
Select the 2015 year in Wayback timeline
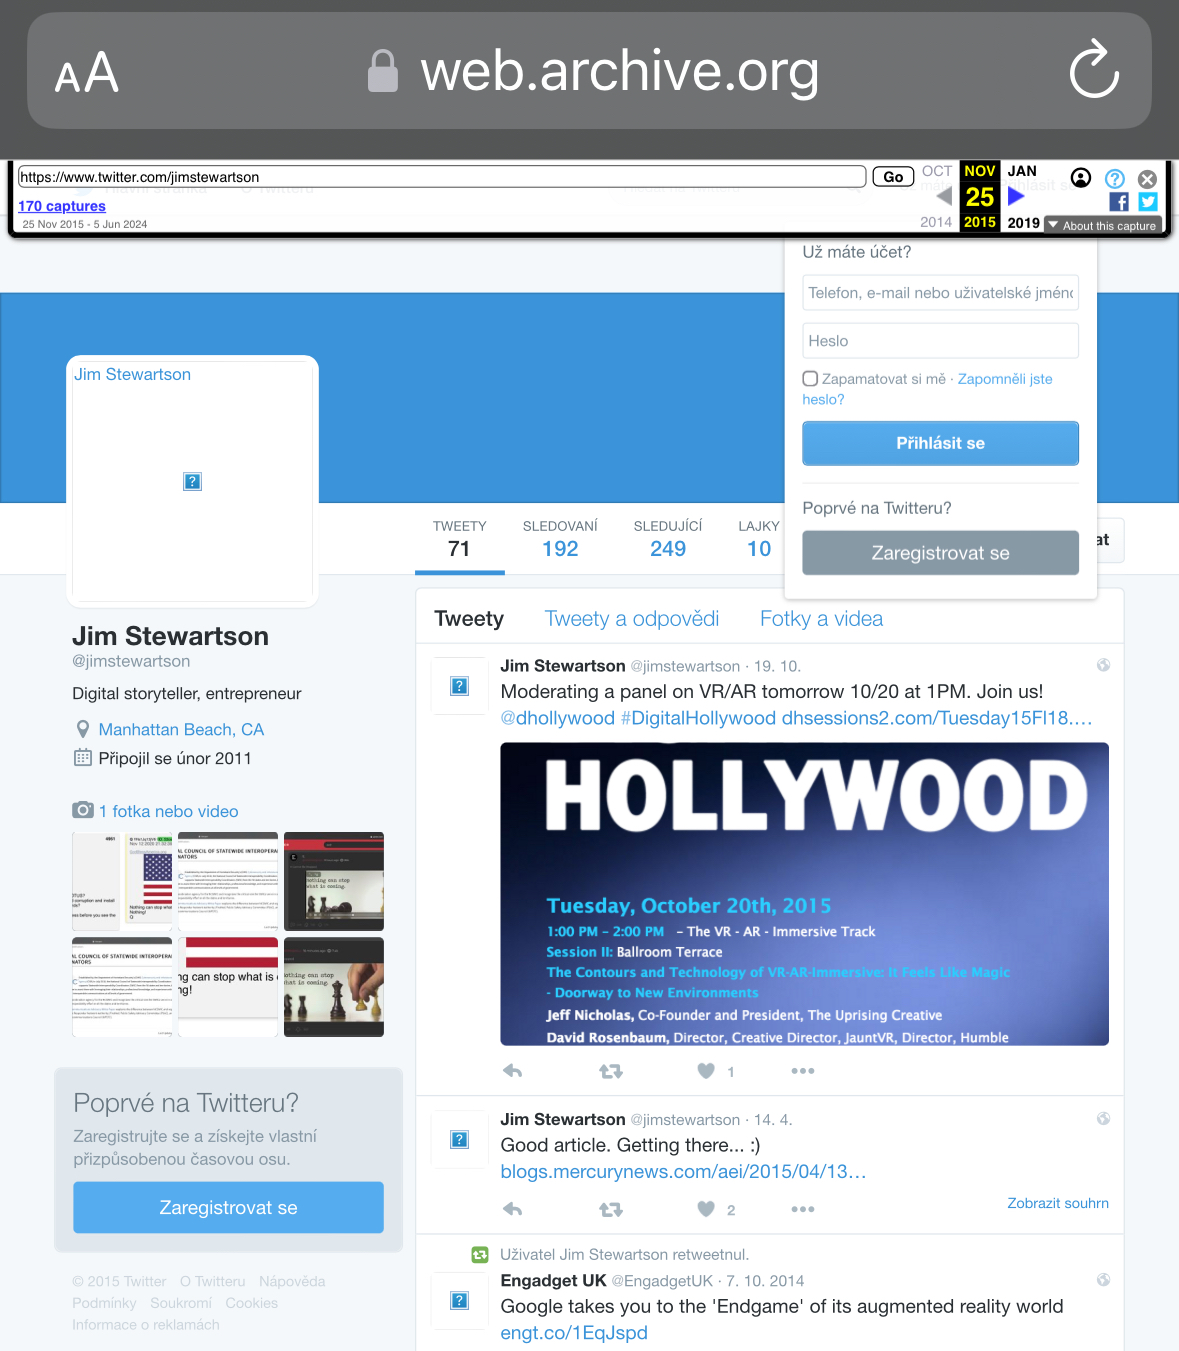[980, 222]
